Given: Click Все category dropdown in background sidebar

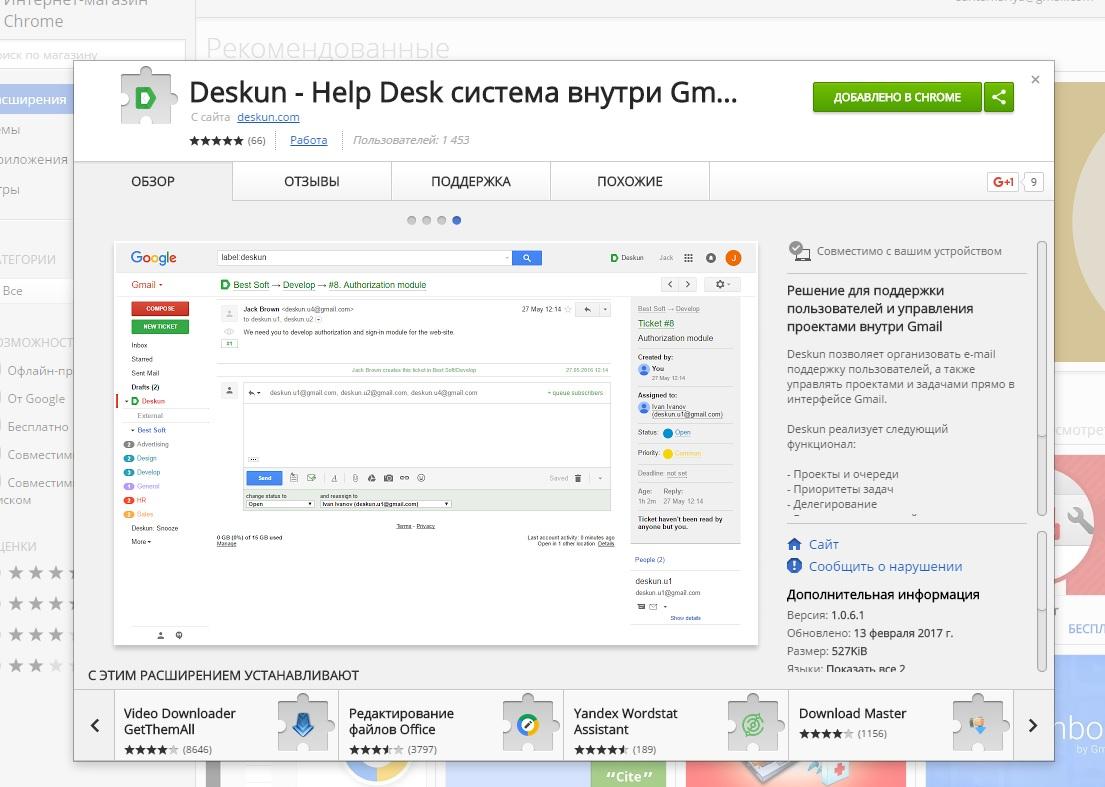Looking at the screenshot, I should coord(36,290).
